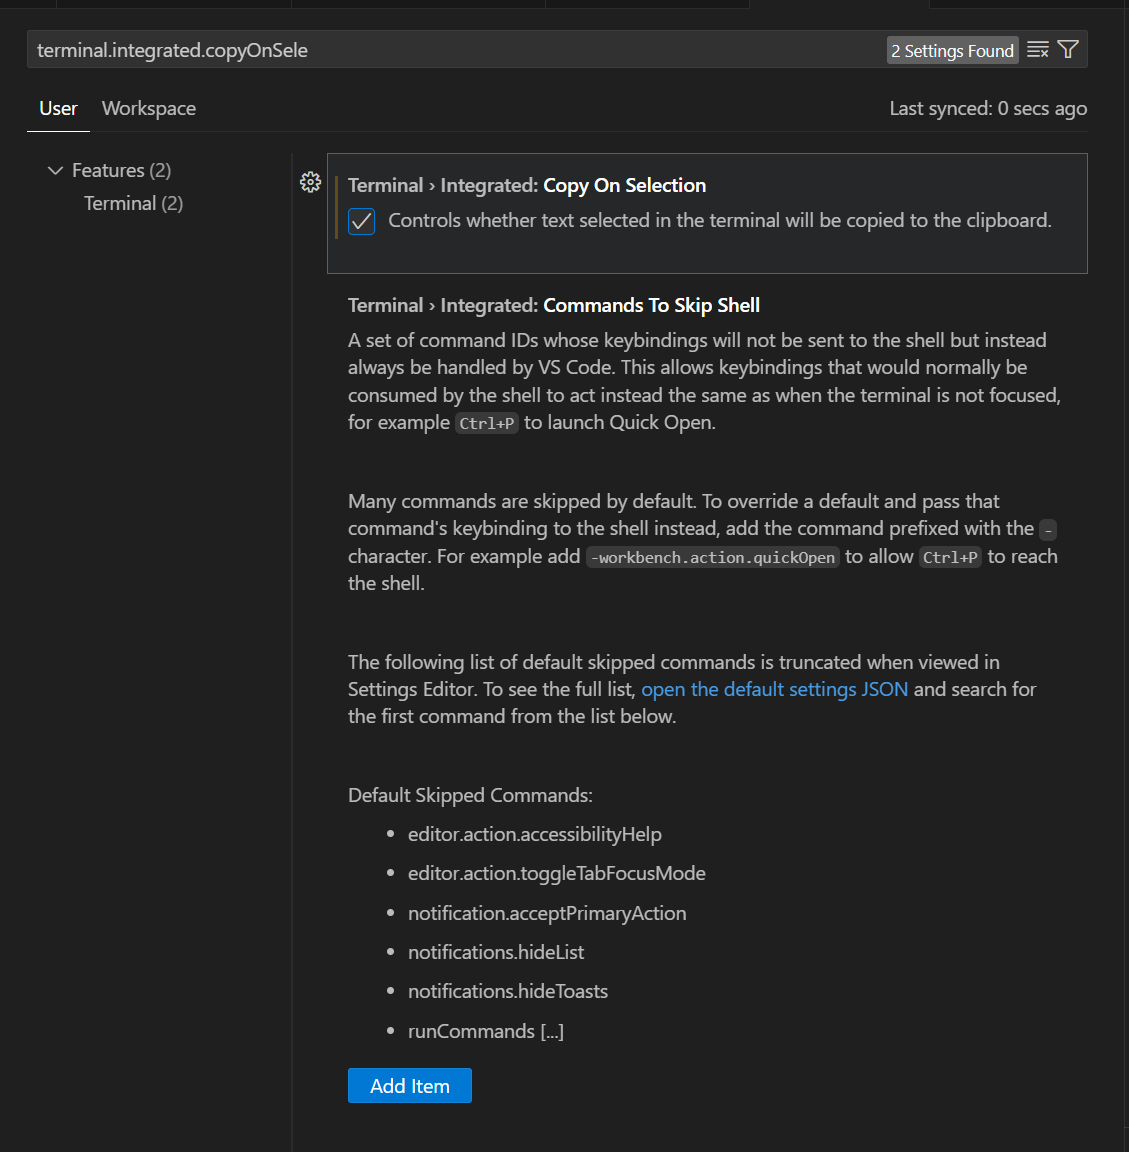Click the 'Last synced: 0 secs ago' text
This screenshot has width=1129, height=1152.
click(x=988, y=109)
